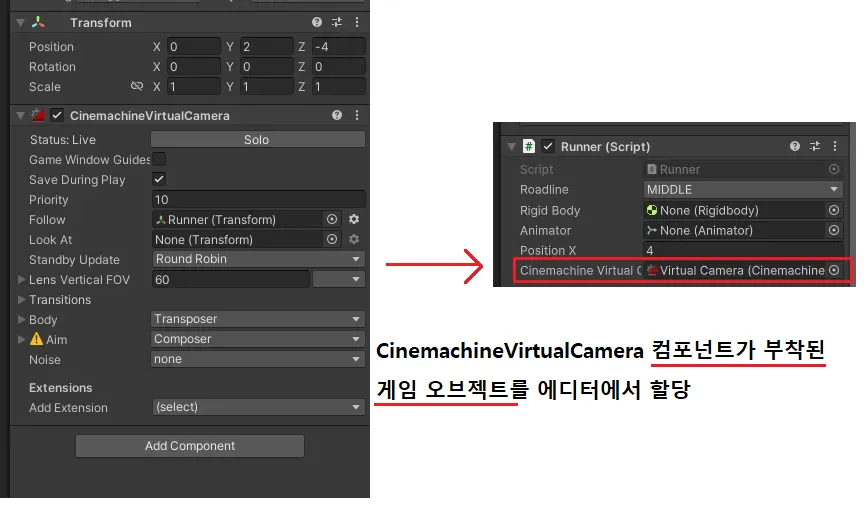Open Add Extension (select) dropdown
The image size is (864, 505).
pos(257,407)
